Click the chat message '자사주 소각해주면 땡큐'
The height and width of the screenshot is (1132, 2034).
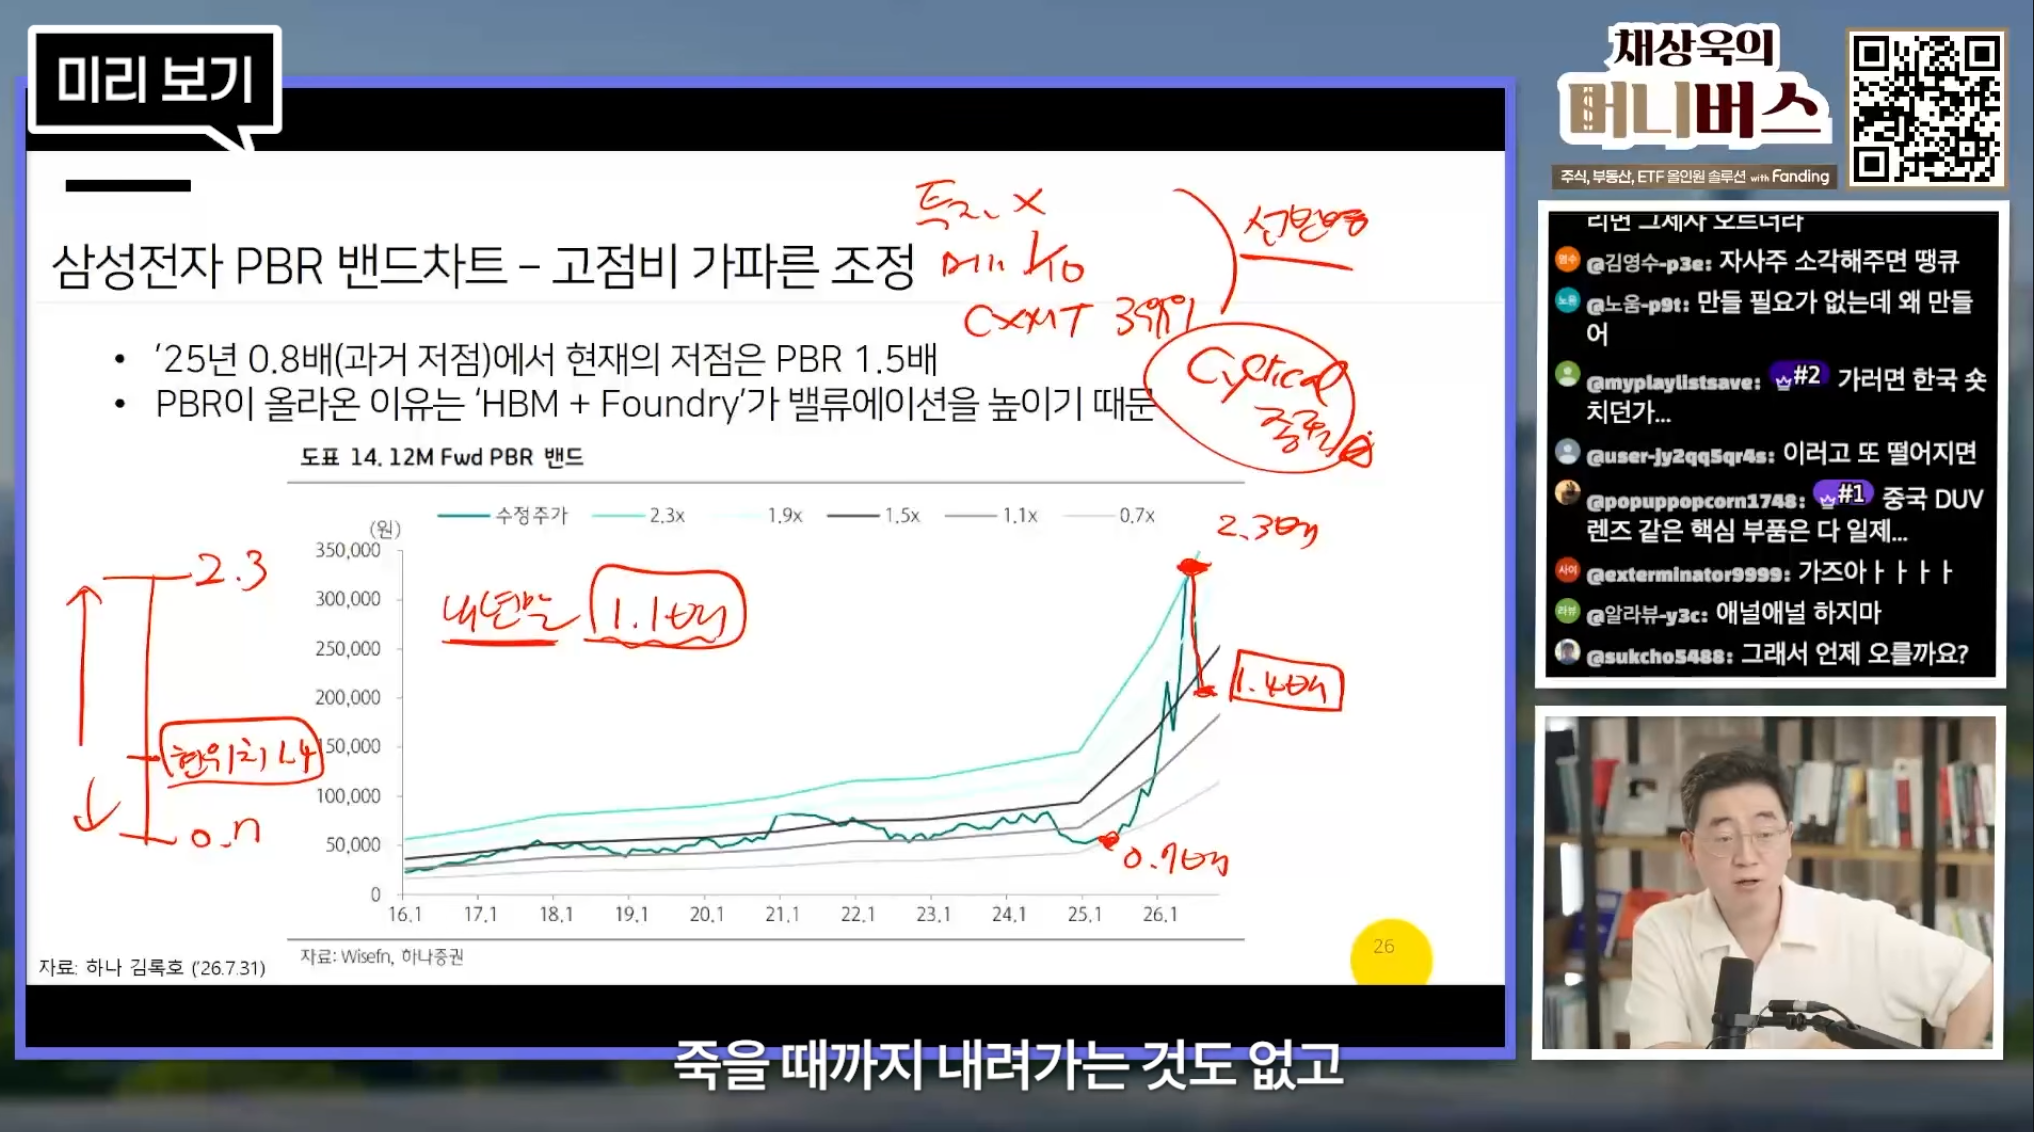1838,262
